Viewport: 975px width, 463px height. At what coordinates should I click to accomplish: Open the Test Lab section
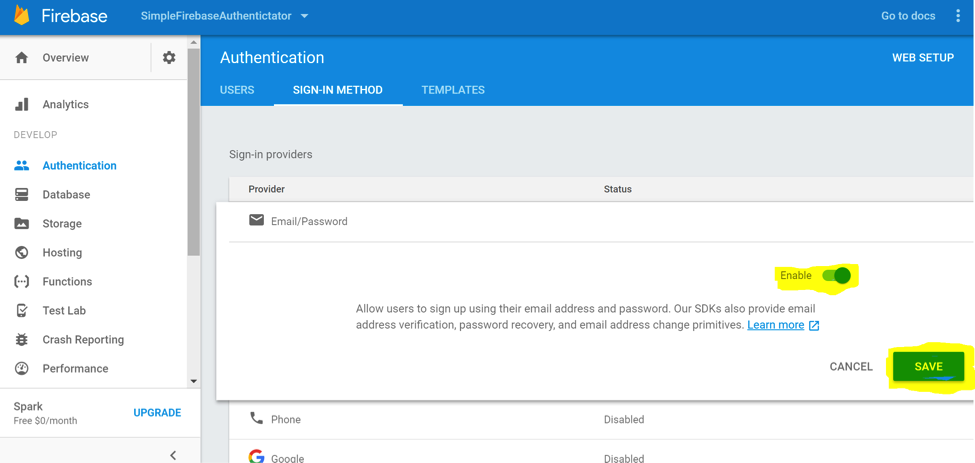click(64, 310)
